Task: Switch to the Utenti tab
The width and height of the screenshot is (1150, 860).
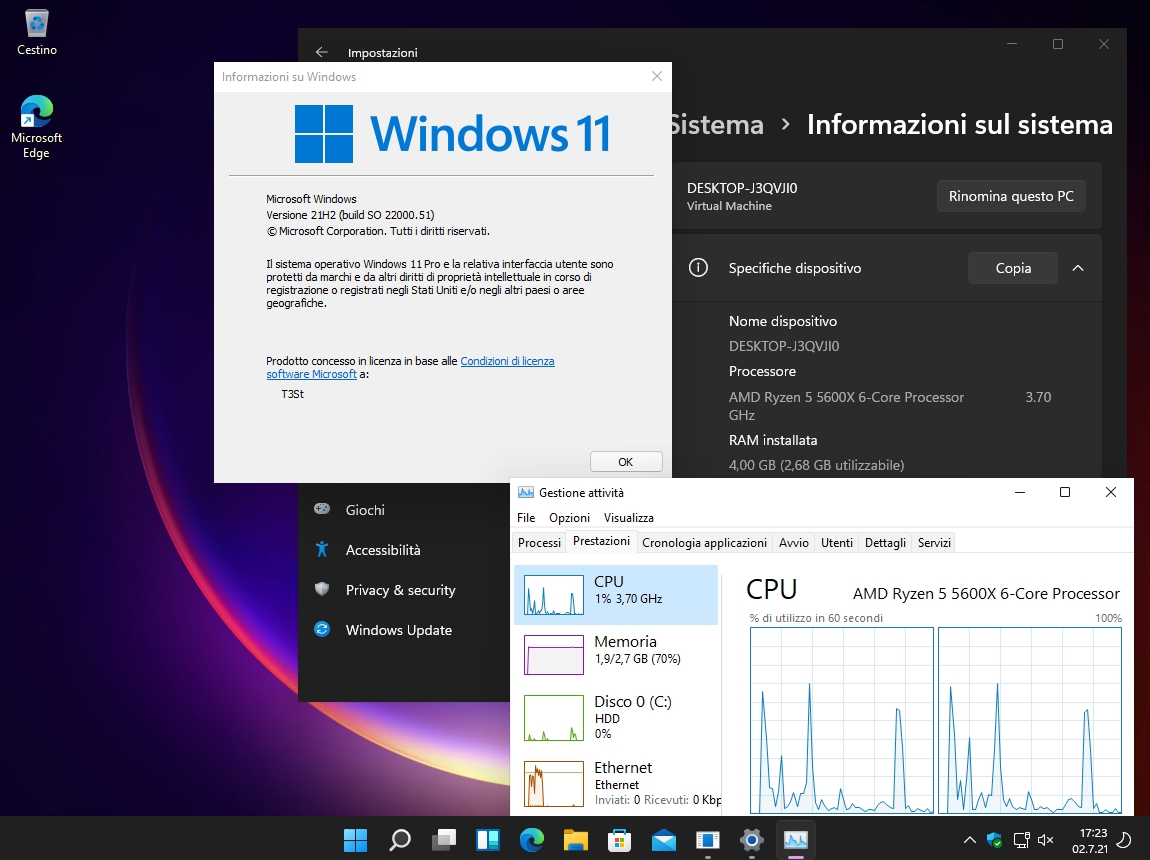Action: coord(837,543)
